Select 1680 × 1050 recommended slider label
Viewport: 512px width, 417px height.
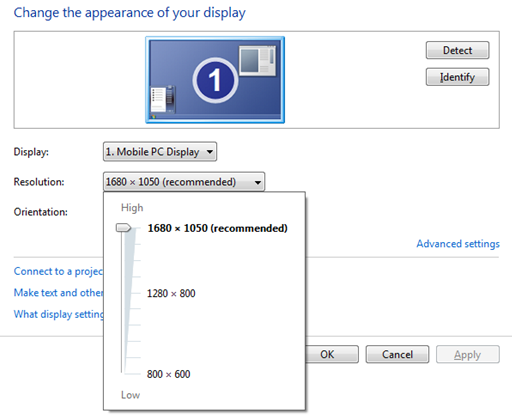point(217,228)
